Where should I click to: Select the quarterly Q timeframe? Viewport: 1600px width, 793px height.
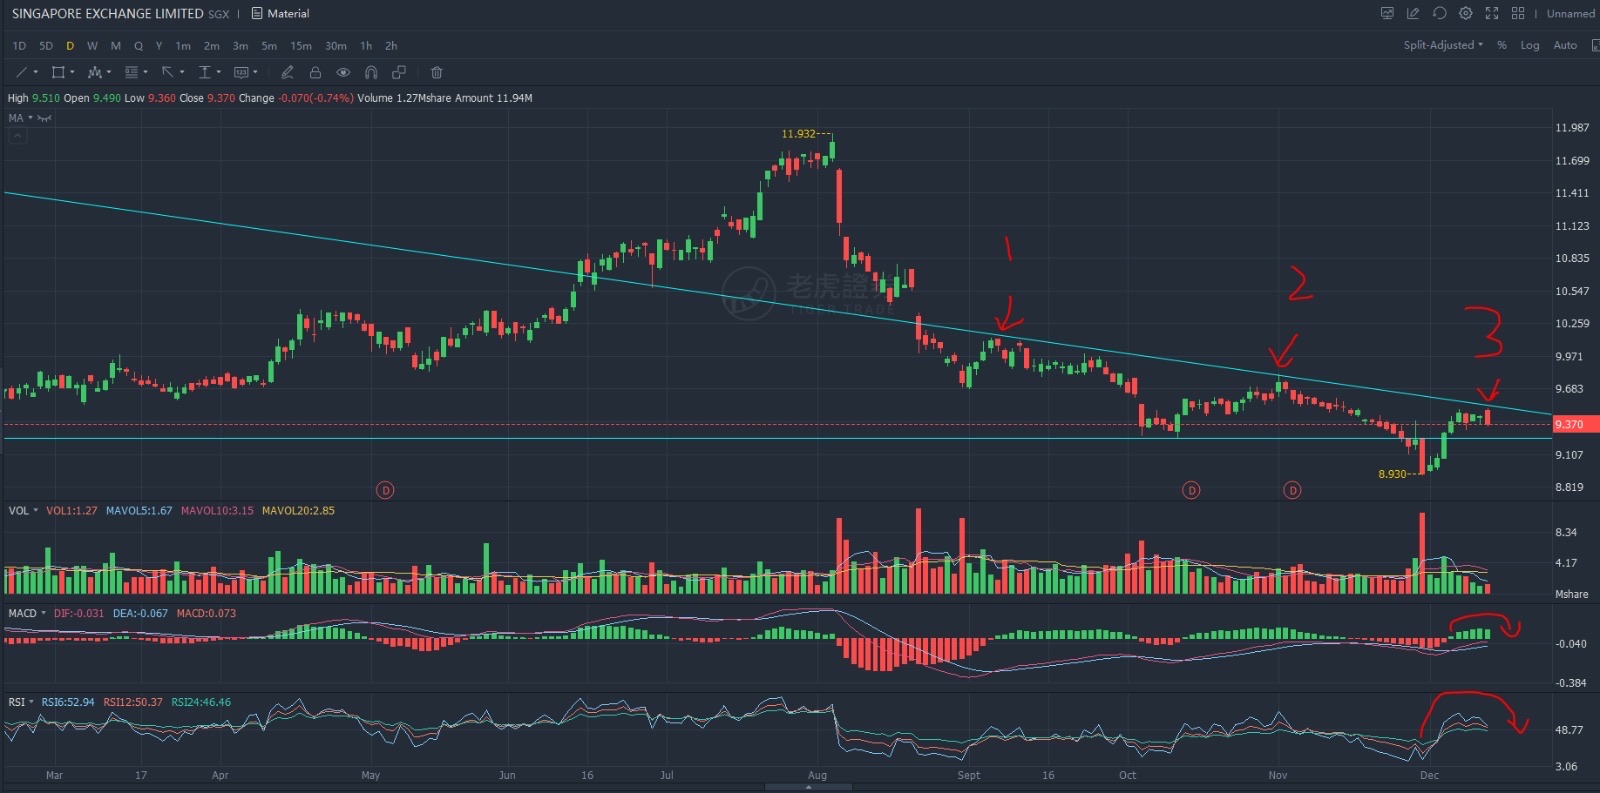(138, 46)
